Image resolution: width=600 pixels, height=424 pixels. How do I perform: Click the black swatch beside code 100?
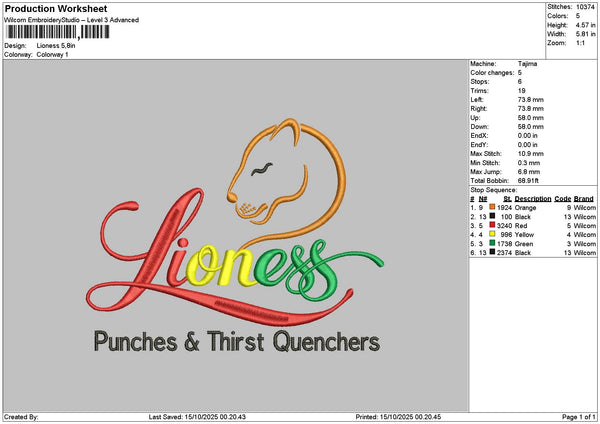pos(492,216)
